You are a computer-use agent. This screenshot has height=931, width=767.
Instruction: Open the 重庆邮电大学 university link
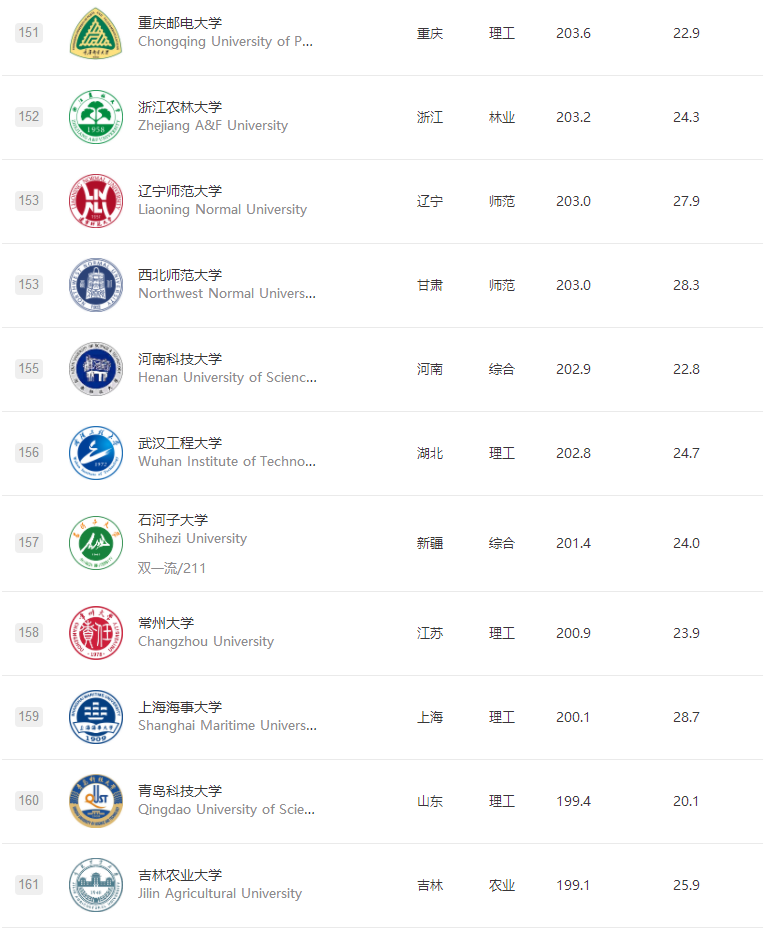click(x=180, y=23)
